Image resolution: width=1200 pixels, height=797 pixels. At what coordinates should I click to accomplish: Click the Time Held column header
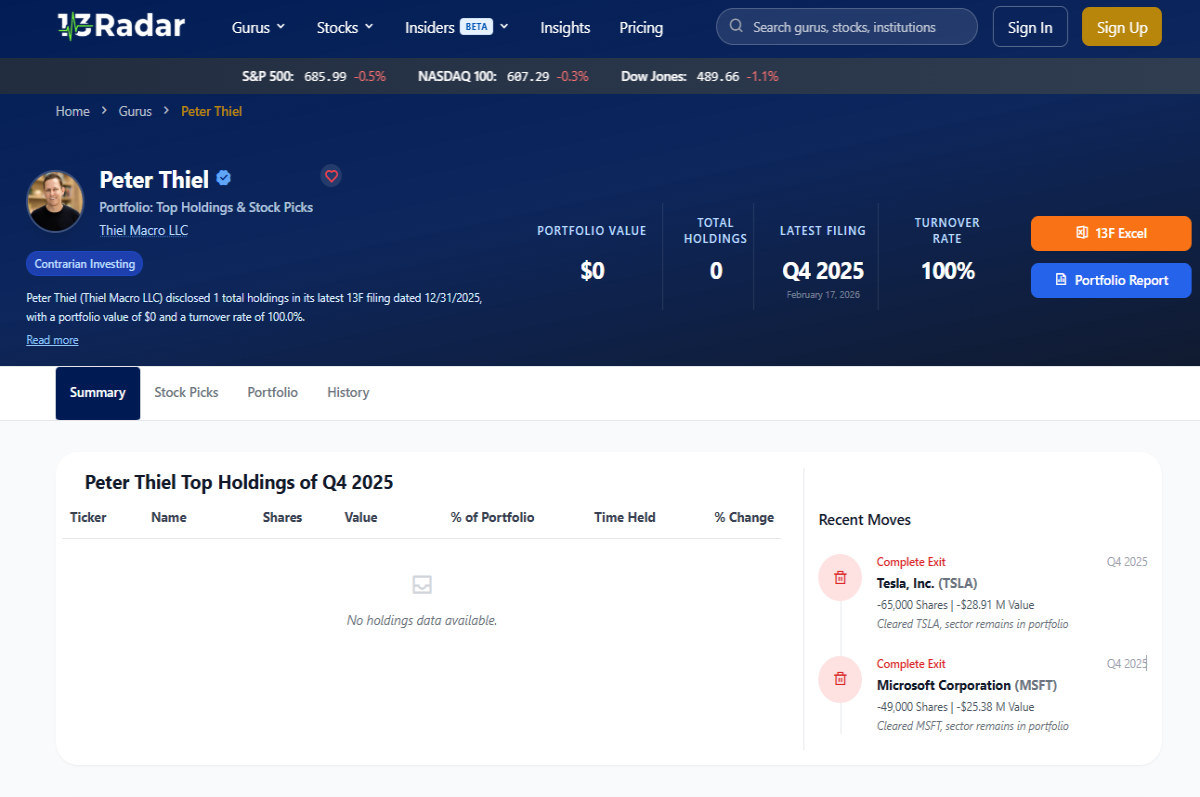point(625,517)
